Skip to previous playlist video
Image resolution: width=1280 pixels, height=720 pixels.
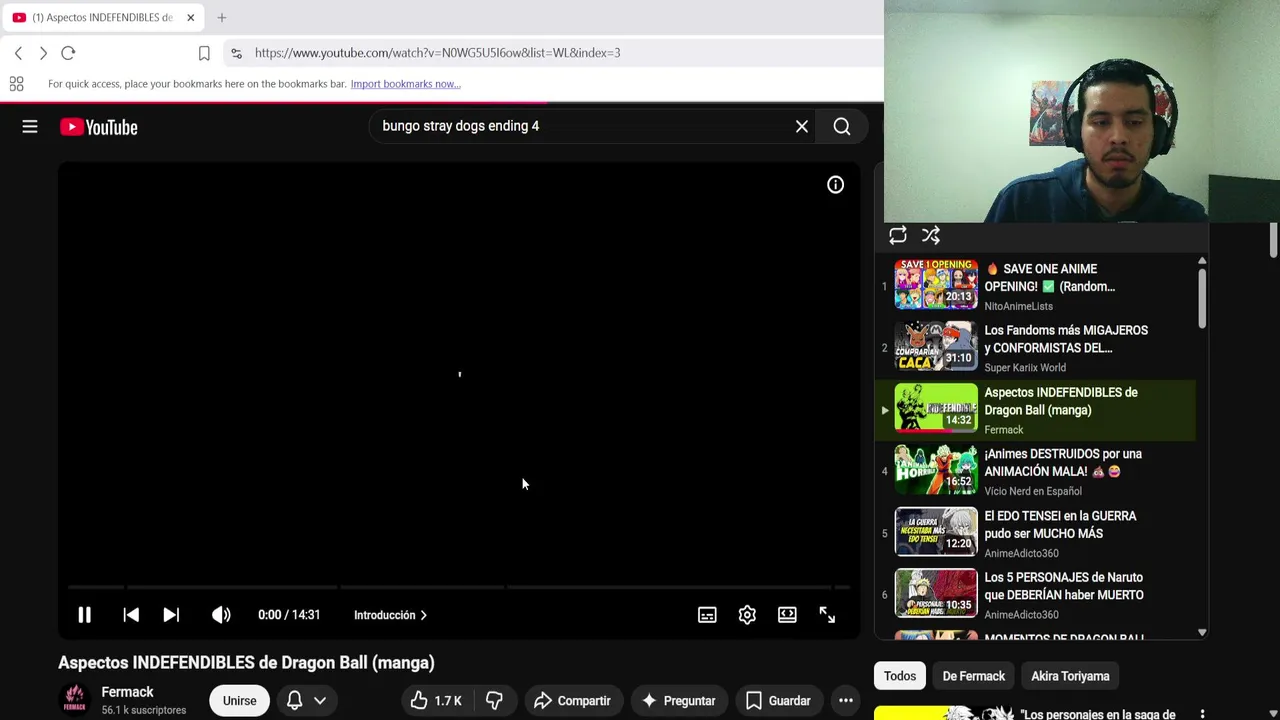pos(131,615)
